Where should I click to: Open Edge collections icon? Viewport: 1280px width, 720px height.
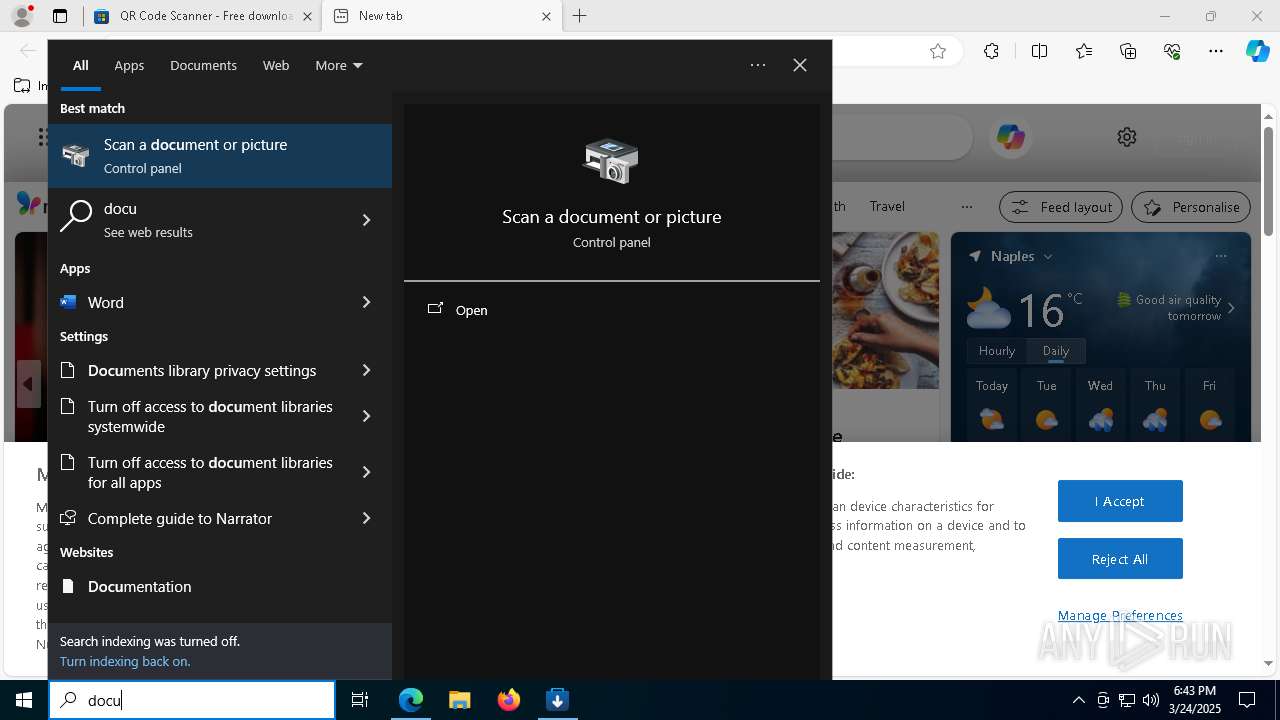click(1128, 51)
